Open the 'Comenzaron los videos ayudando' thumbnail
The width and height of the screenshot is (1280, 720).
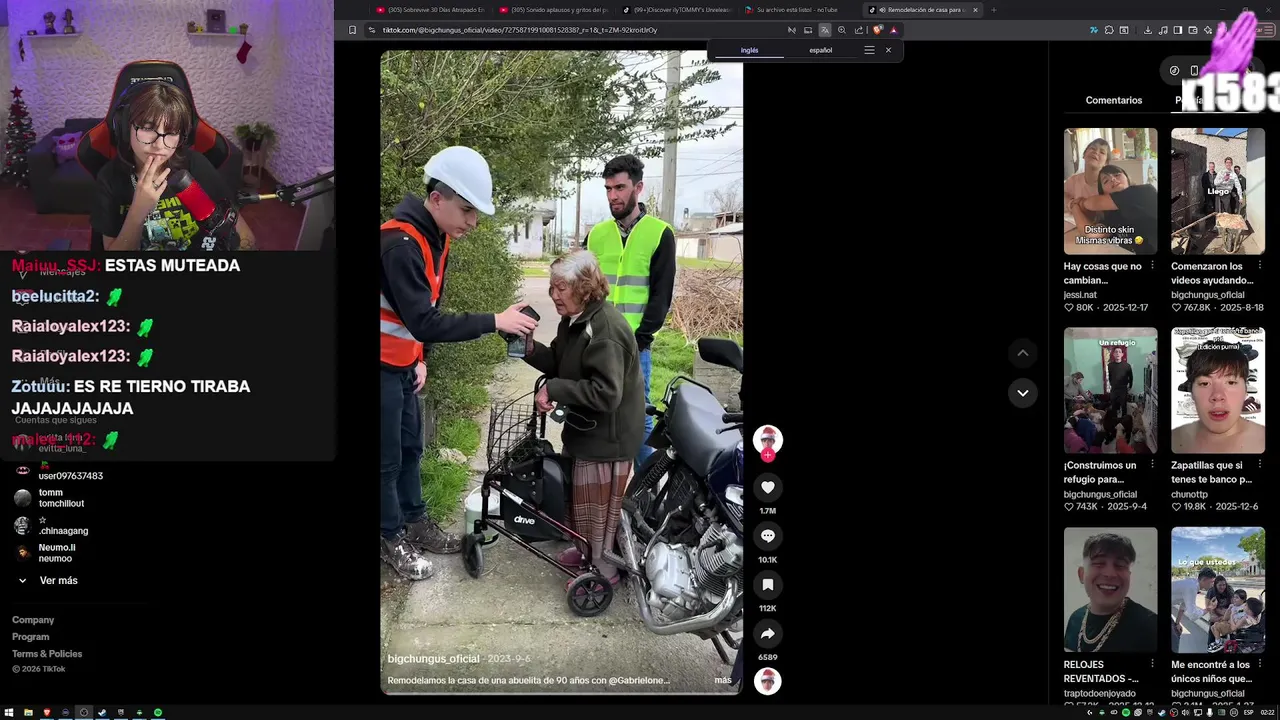click(x=1217, y=191)
